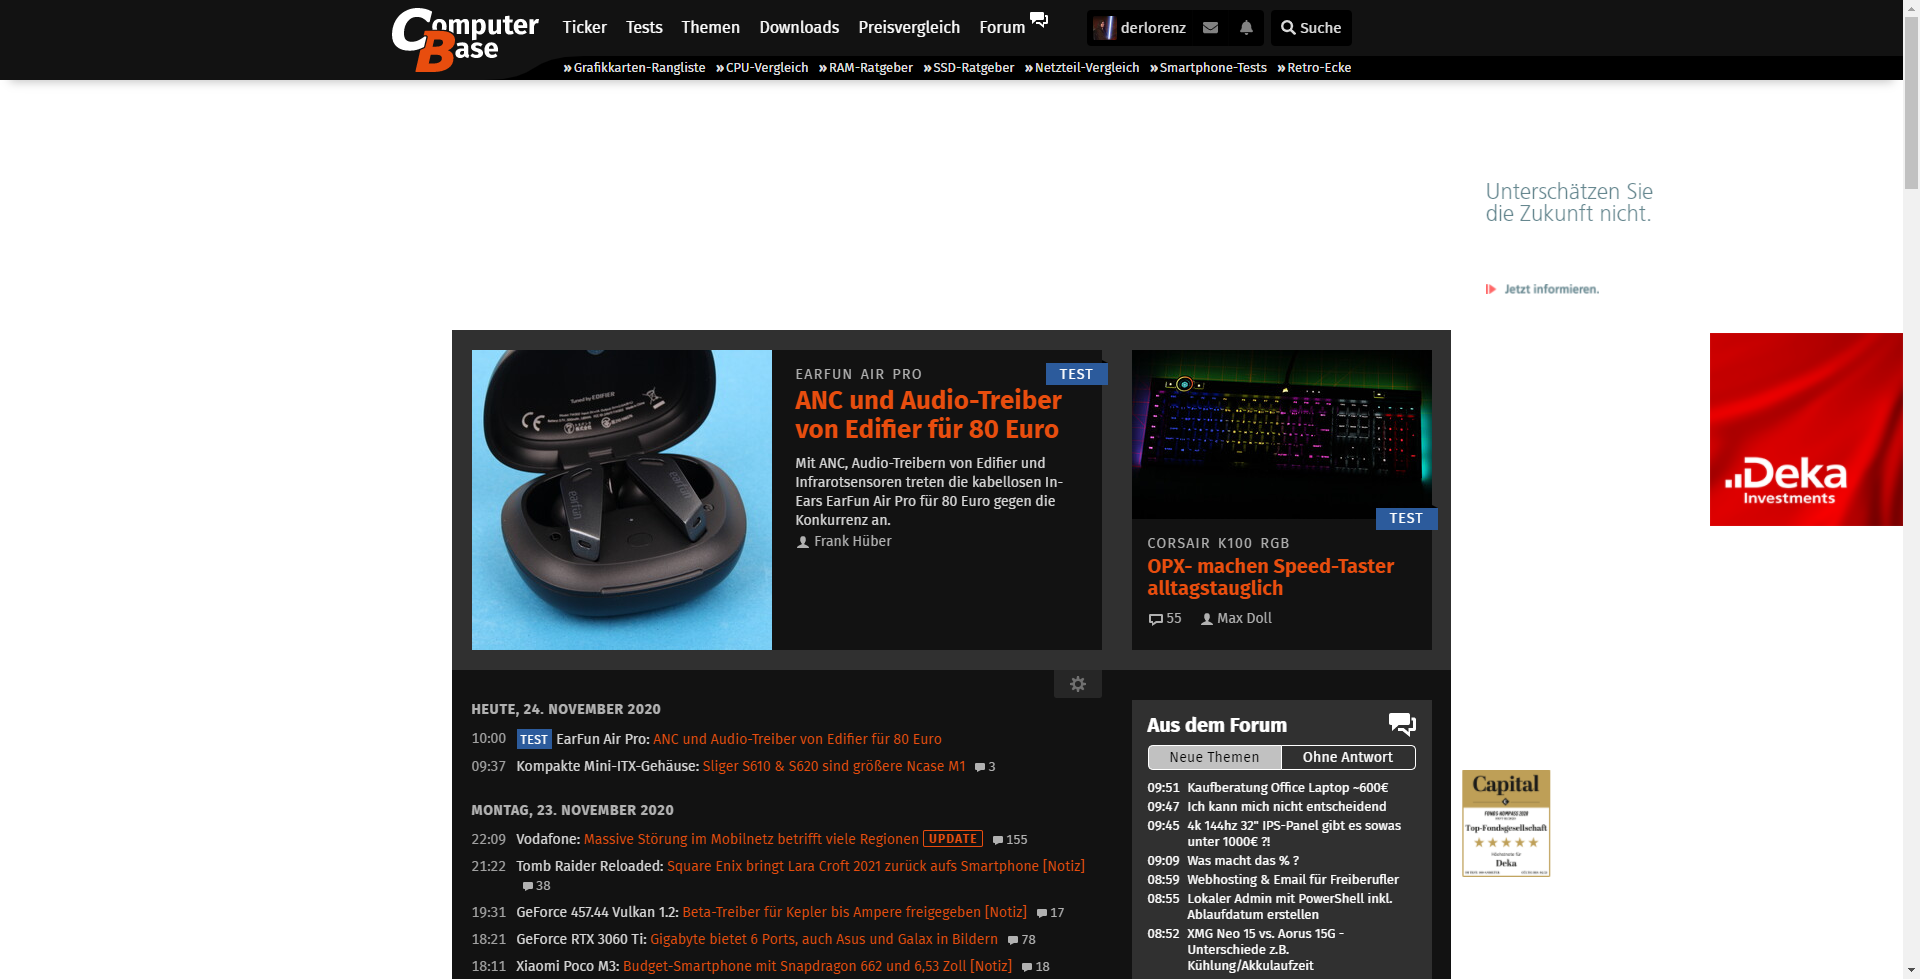Click the UPDATE tag on Vodafone story
This screenshot has height=979, width=1920.
[x=953, y=839]
